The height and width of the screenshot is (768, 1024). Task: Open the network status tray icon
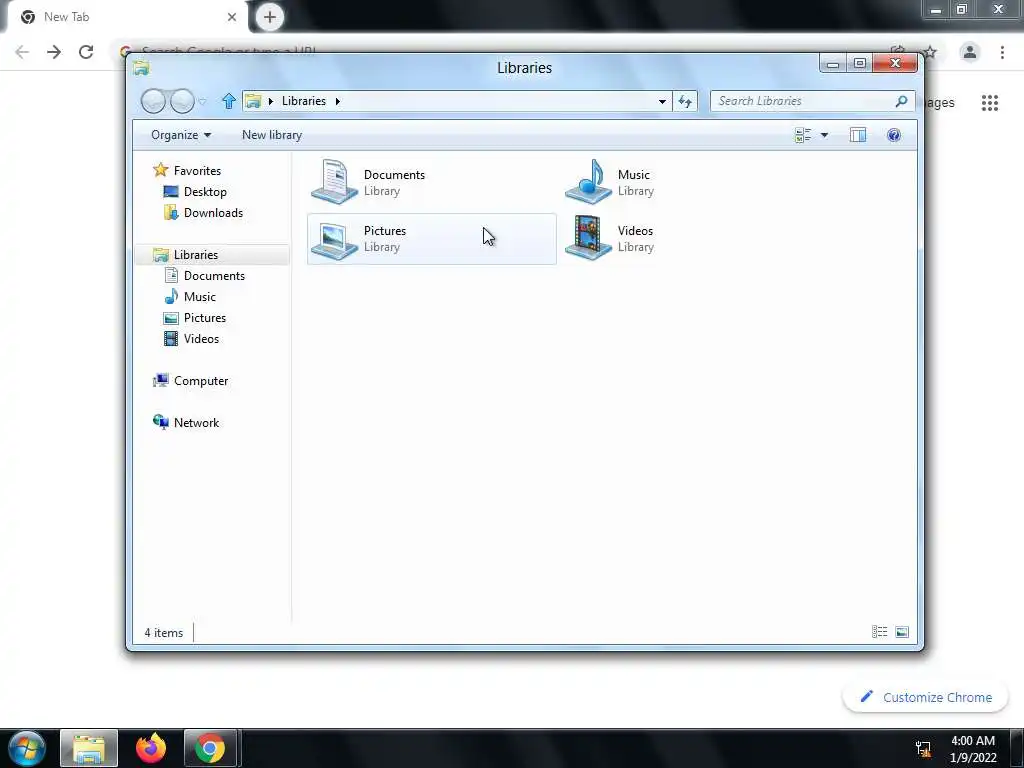923,748
